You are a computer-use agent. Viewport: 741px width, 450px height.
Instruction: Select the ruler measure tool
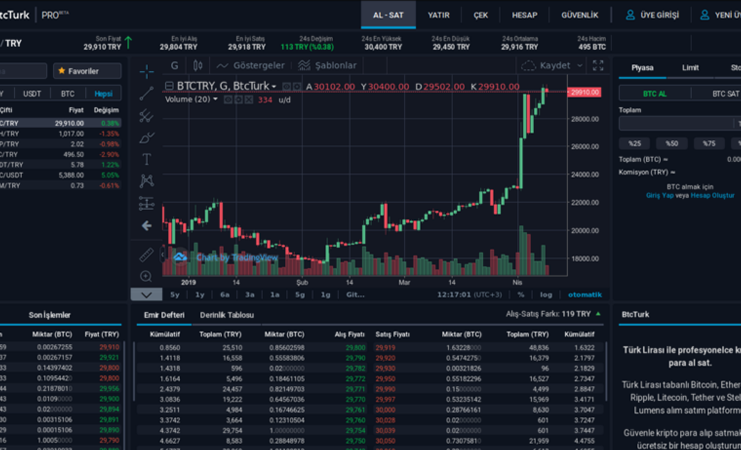tap(146, 255)
